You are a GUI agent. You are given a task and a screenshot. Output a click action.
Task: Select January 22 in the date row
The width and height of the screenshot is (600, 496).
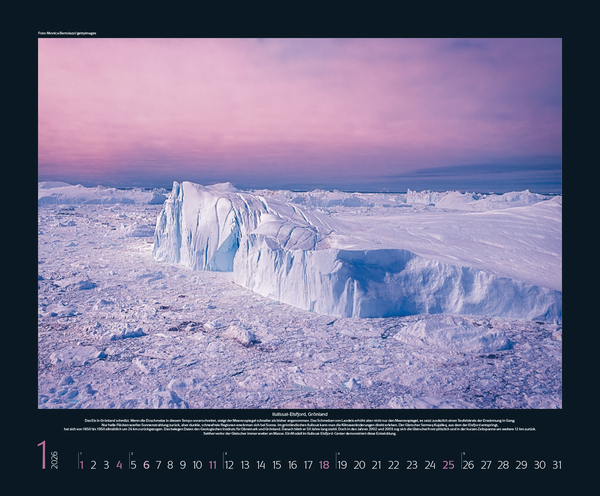(393, 464)
